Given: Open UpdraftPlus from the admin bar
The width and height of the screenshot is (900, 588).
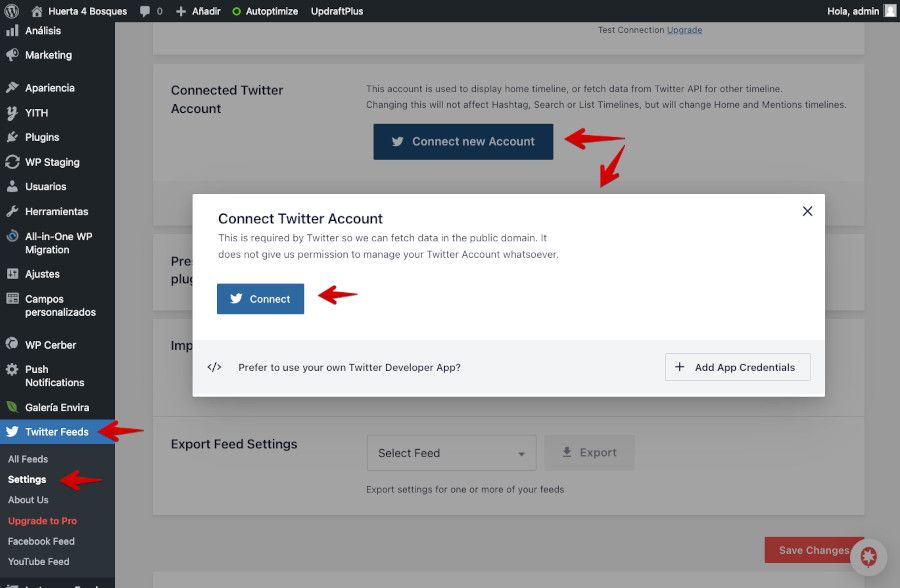Looking at the screenshot, I should pyautogui.click(x=337, y=11).
